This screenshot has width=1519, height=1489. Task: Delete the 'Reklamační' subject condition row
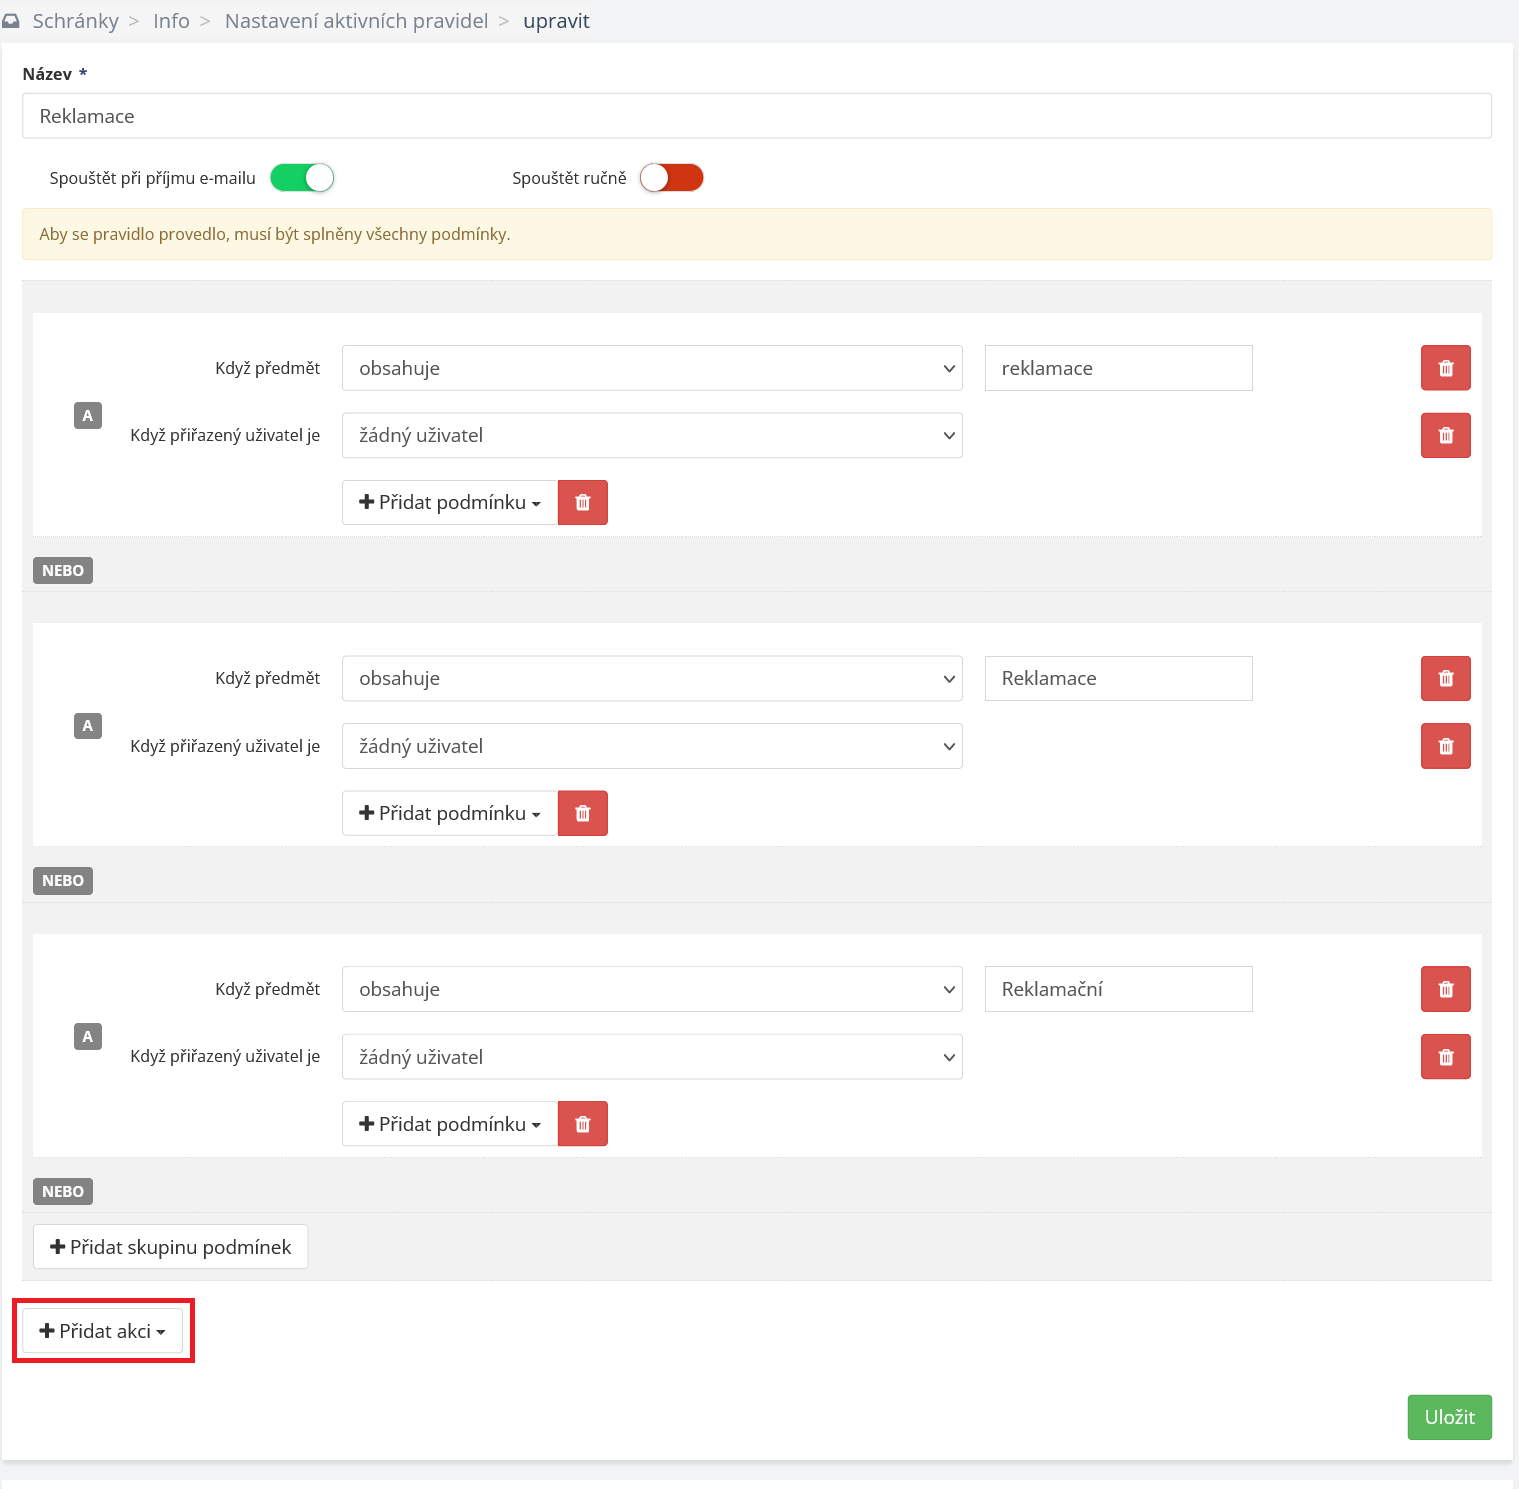coord(1445,989)
